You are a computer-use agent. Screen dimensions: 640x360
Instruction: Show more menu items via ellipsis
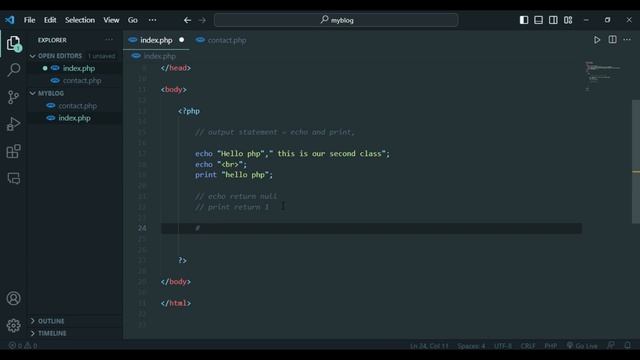click(152, 20)
